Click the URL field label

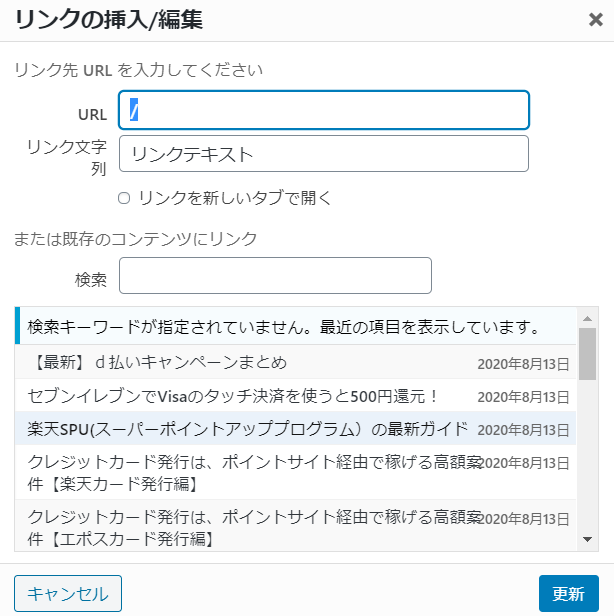point(92,115)
